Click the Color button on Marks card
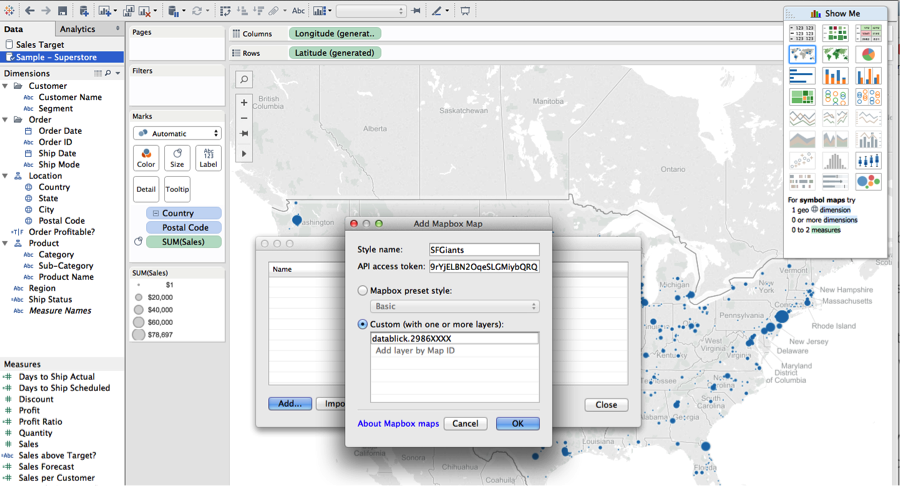This screenshot has height=486, width=900. 146,158
